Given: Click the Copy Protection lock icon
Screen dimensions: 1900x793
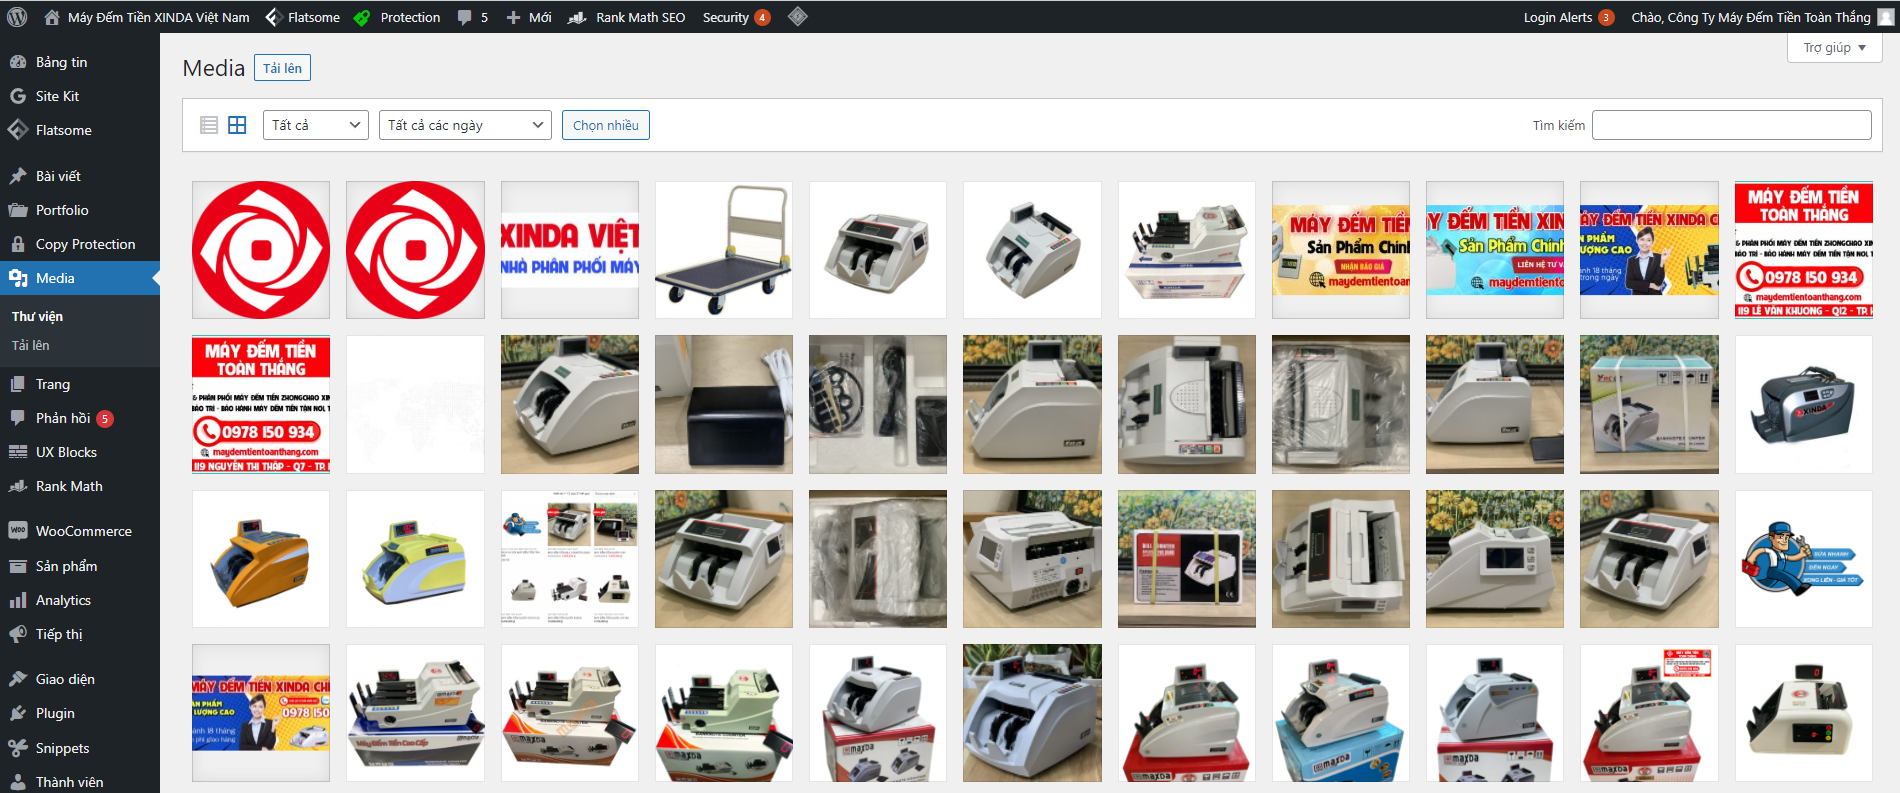Looking at the screenshot, I should [x=18, y=244].
